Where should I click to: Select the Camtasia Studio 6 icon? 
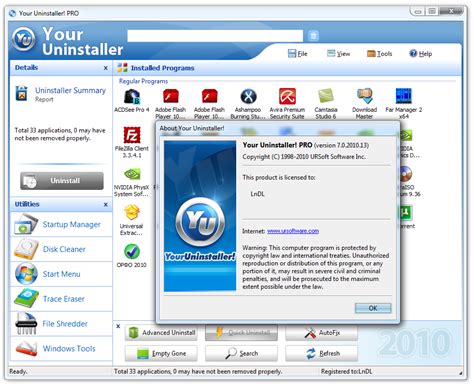click(326, 96)
